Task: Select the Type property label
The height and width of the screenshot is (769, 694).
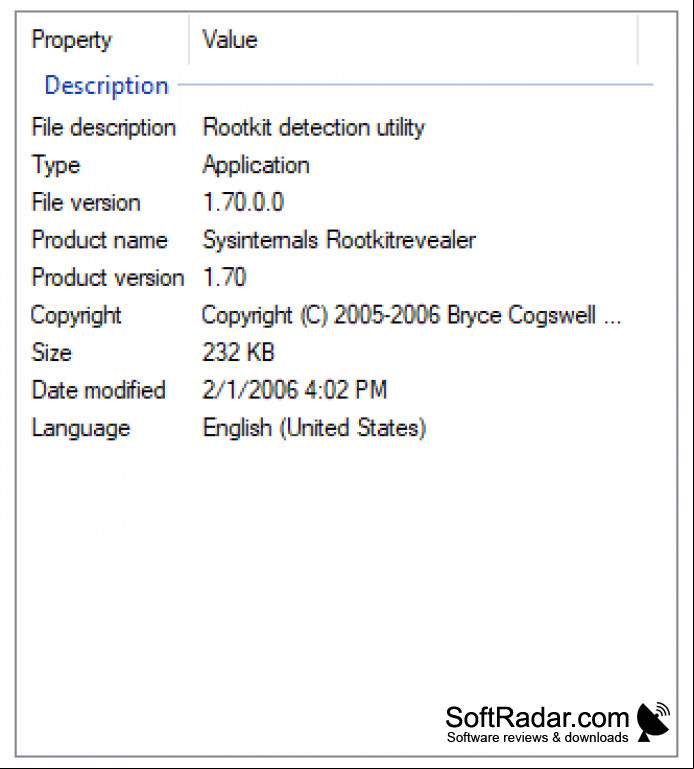Action: pyautogui.click(x=55, y=166)
